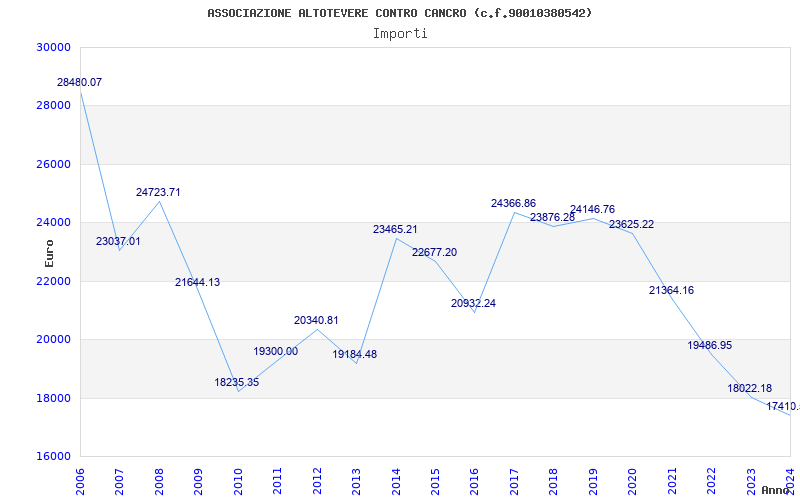The height and width of the screenshot is (500, 800).
Task: Click the 2013 x-axis year
Action: (x=356, y=481)
